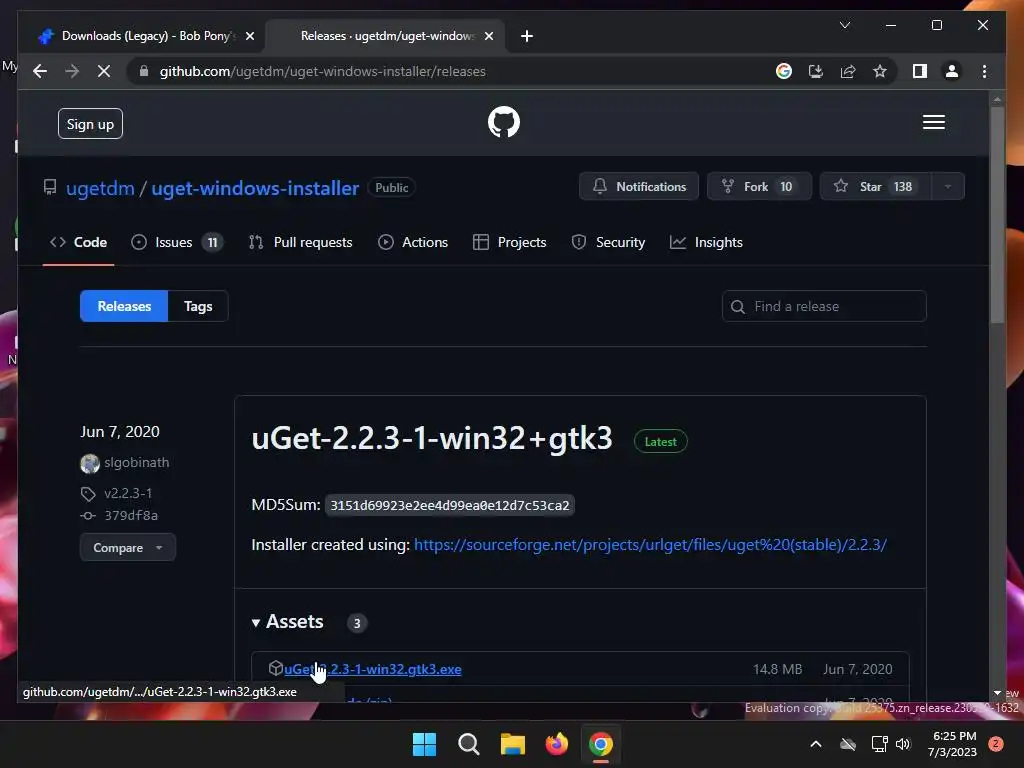The width and height of the screenshot is (1024, 768).
Task: Click the Latest badge
Action: tap(660, 442)
